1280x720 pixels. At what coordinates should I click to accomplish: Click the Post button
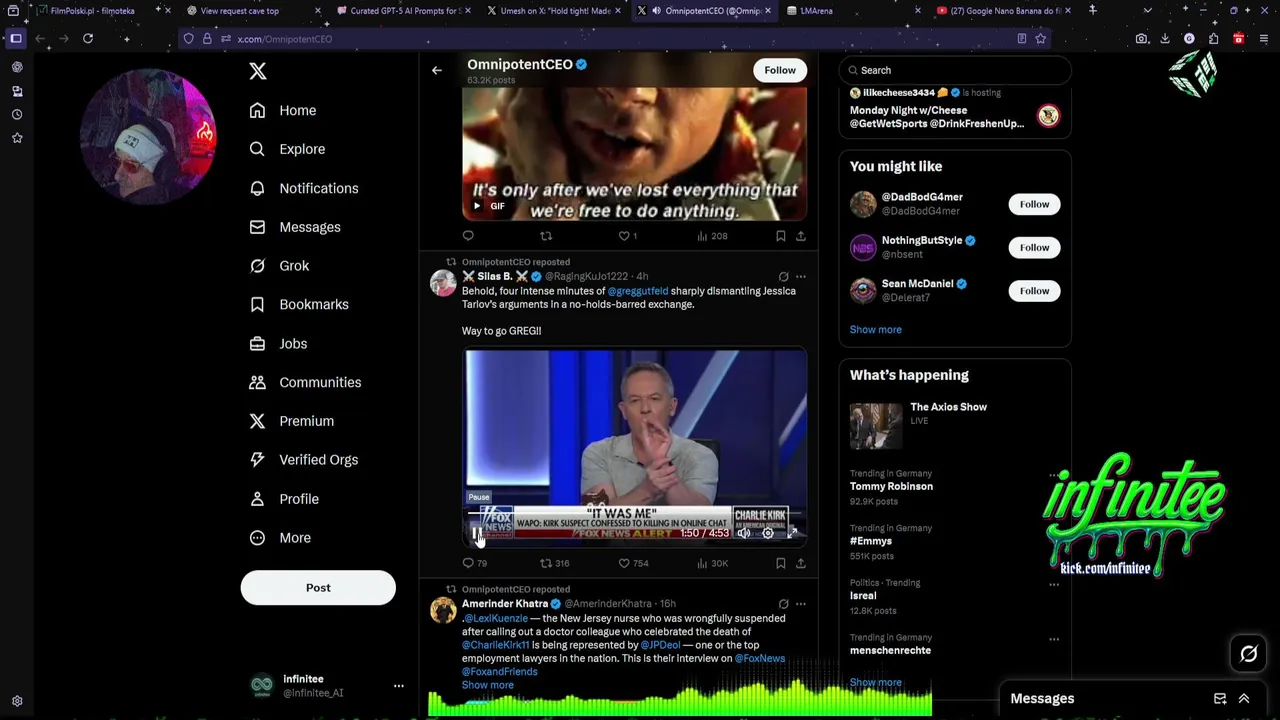(318, 587)
